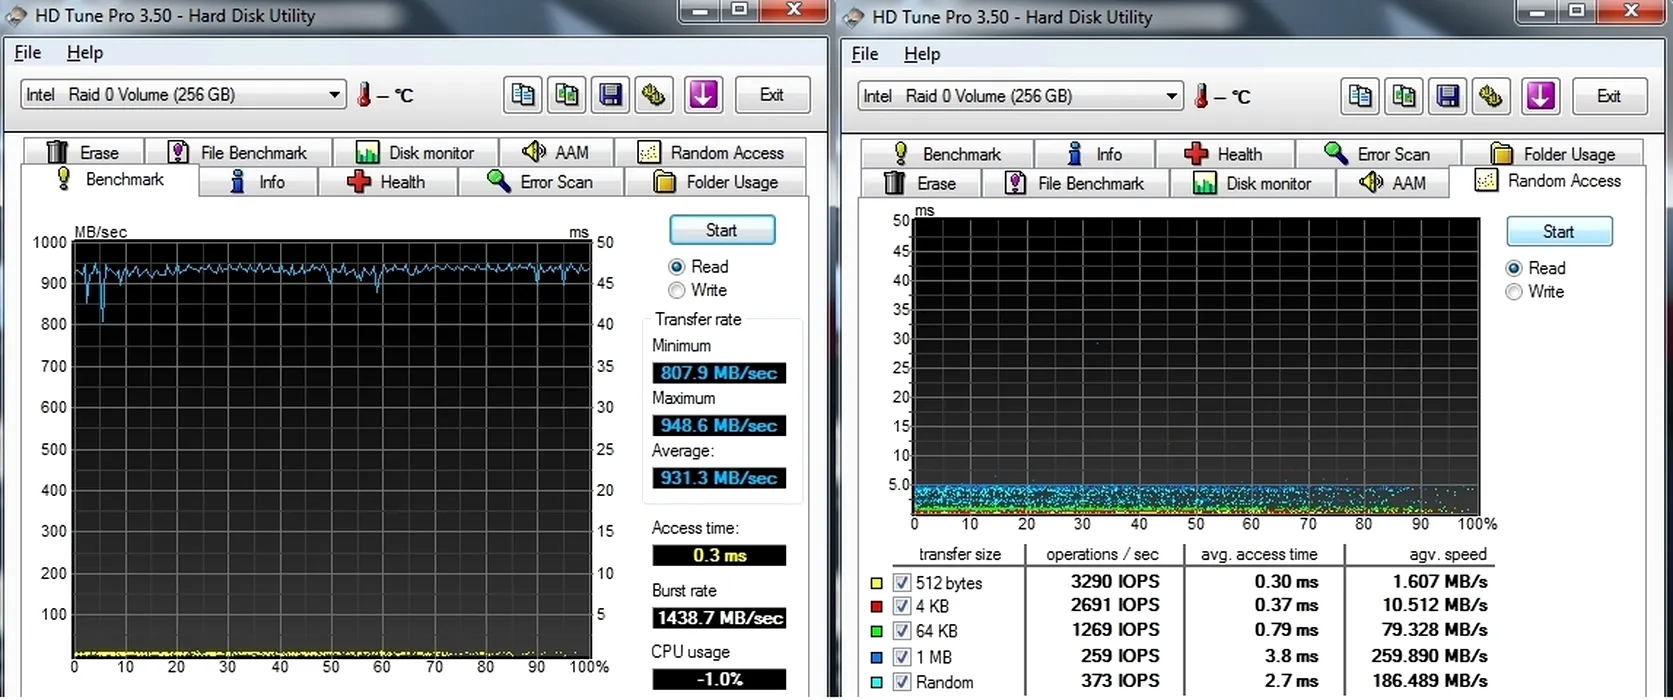This screenshot has height=700, width=1673.
Task: Click the options tools icon in right window
Action: (x=1491, y=96)
